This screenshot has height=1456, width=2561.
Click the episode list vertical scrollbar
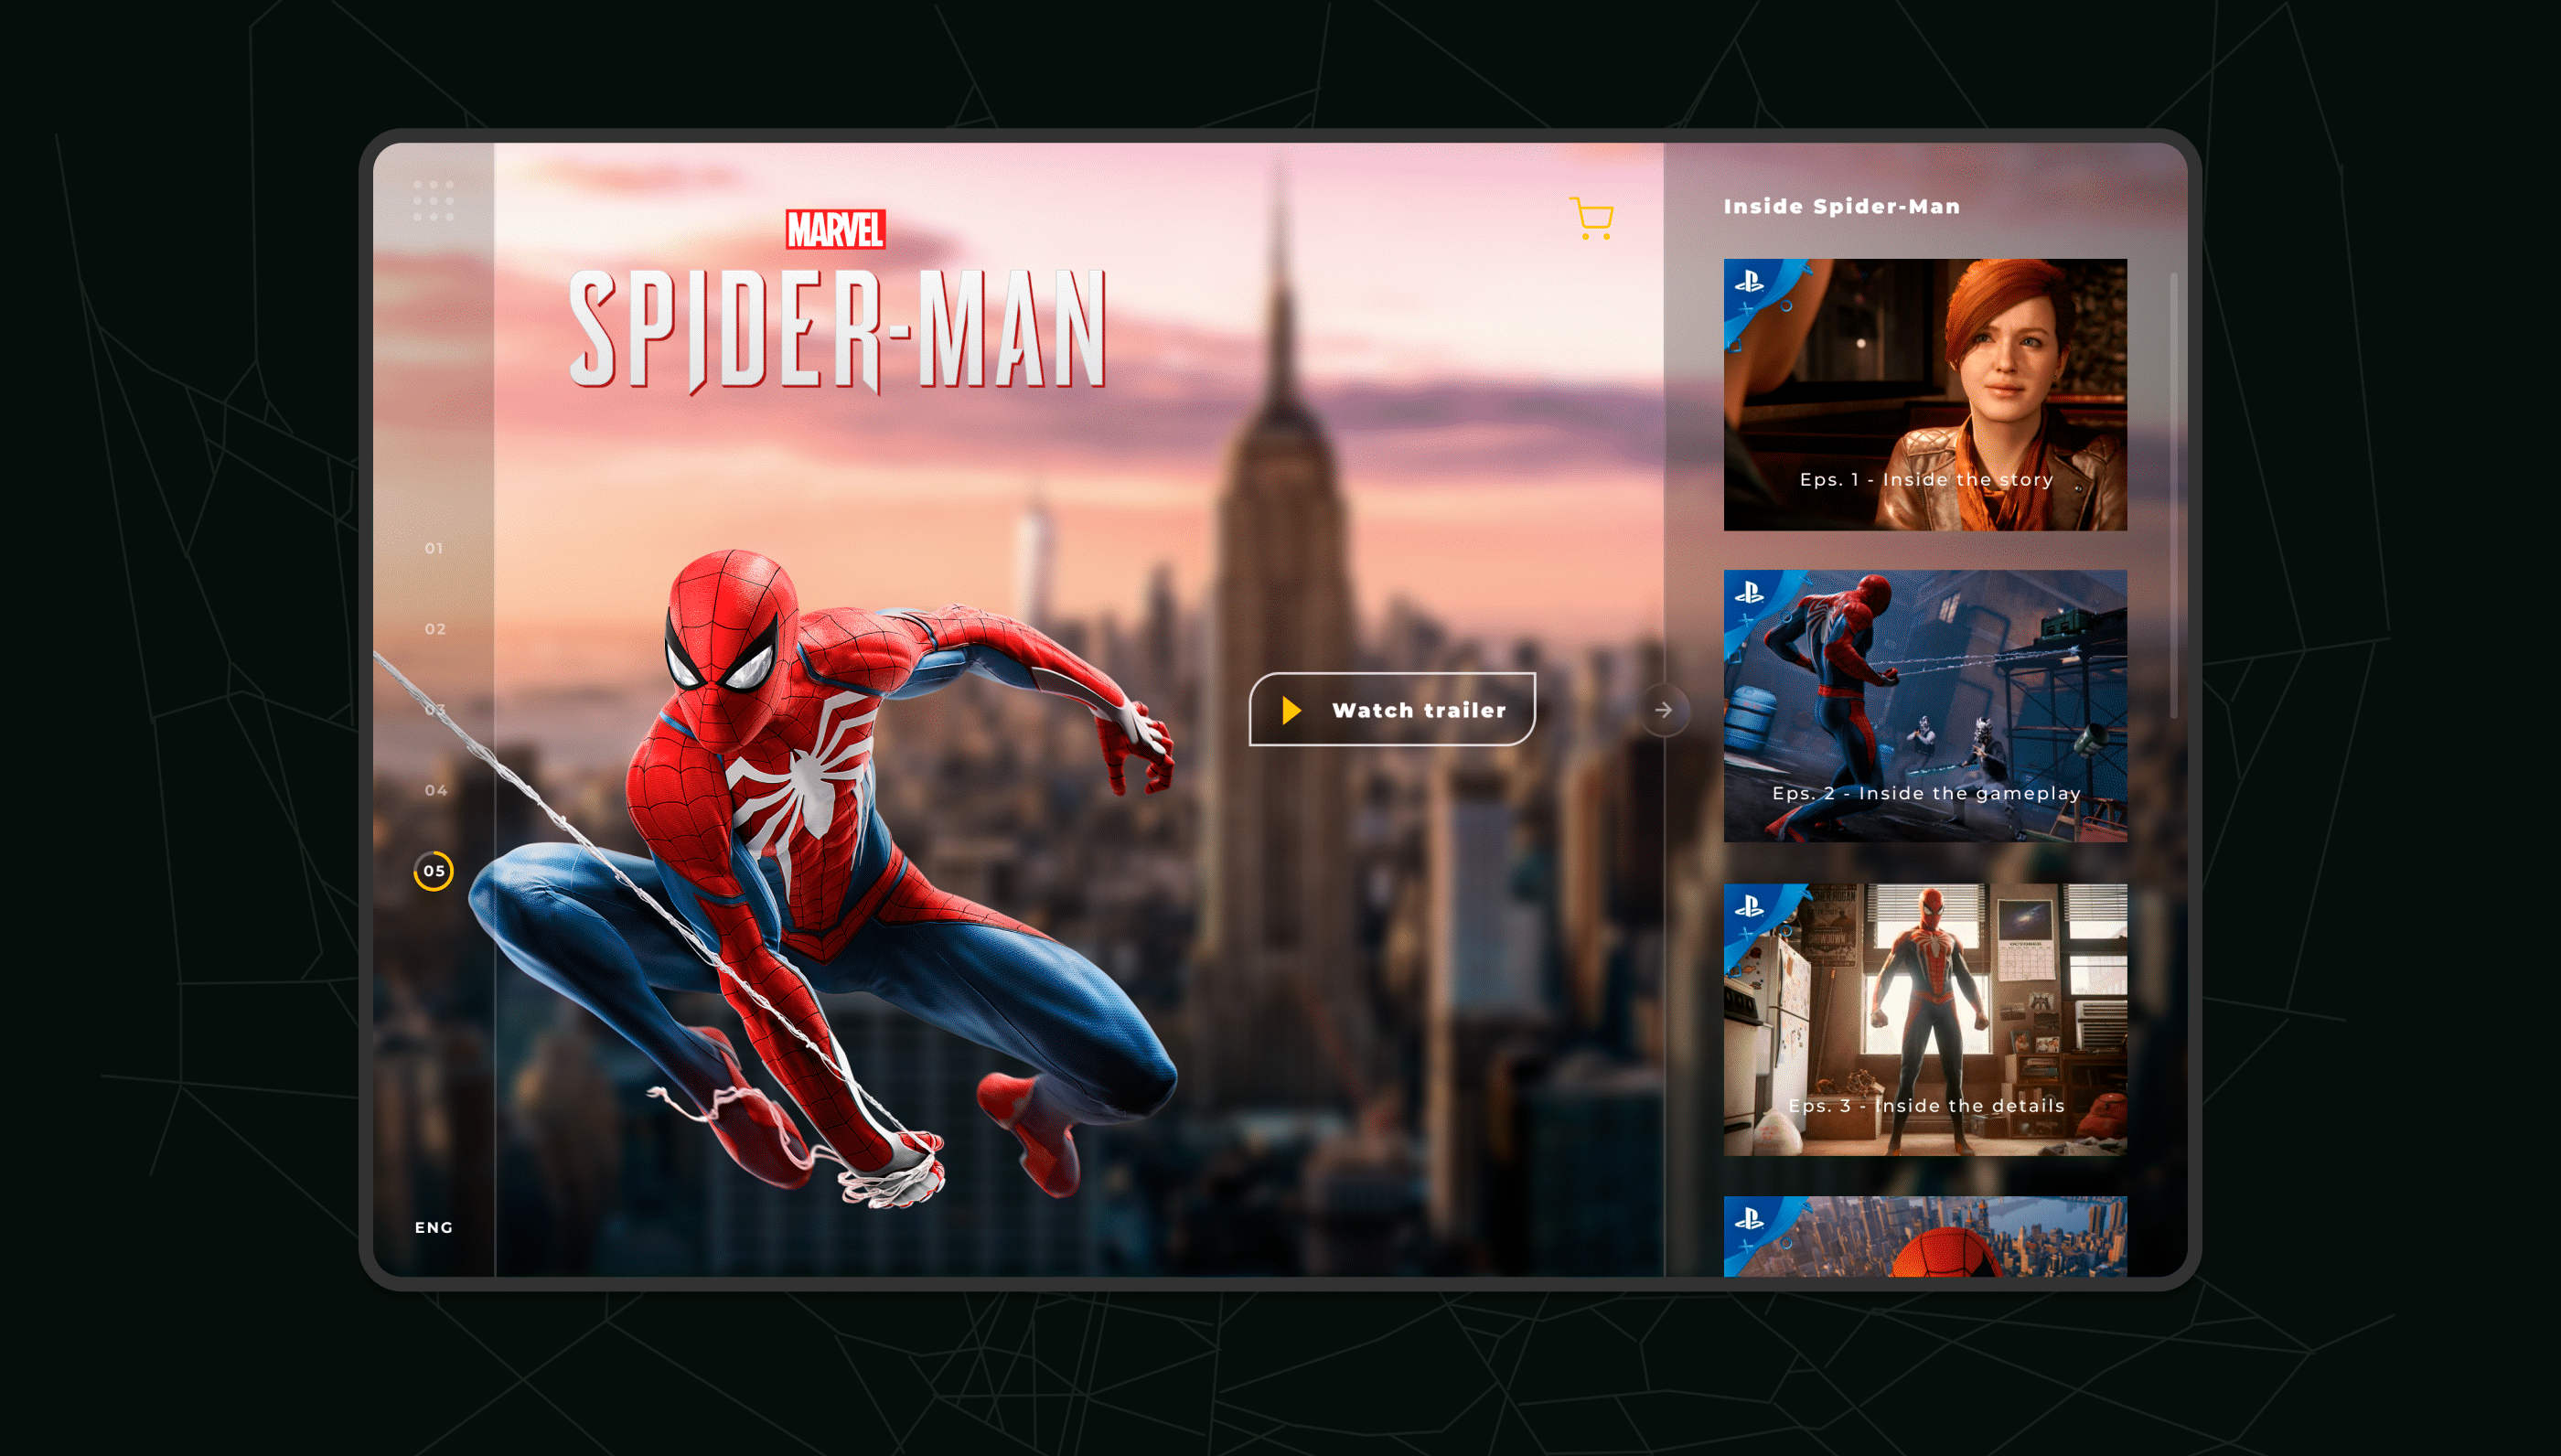(2173, 495)
